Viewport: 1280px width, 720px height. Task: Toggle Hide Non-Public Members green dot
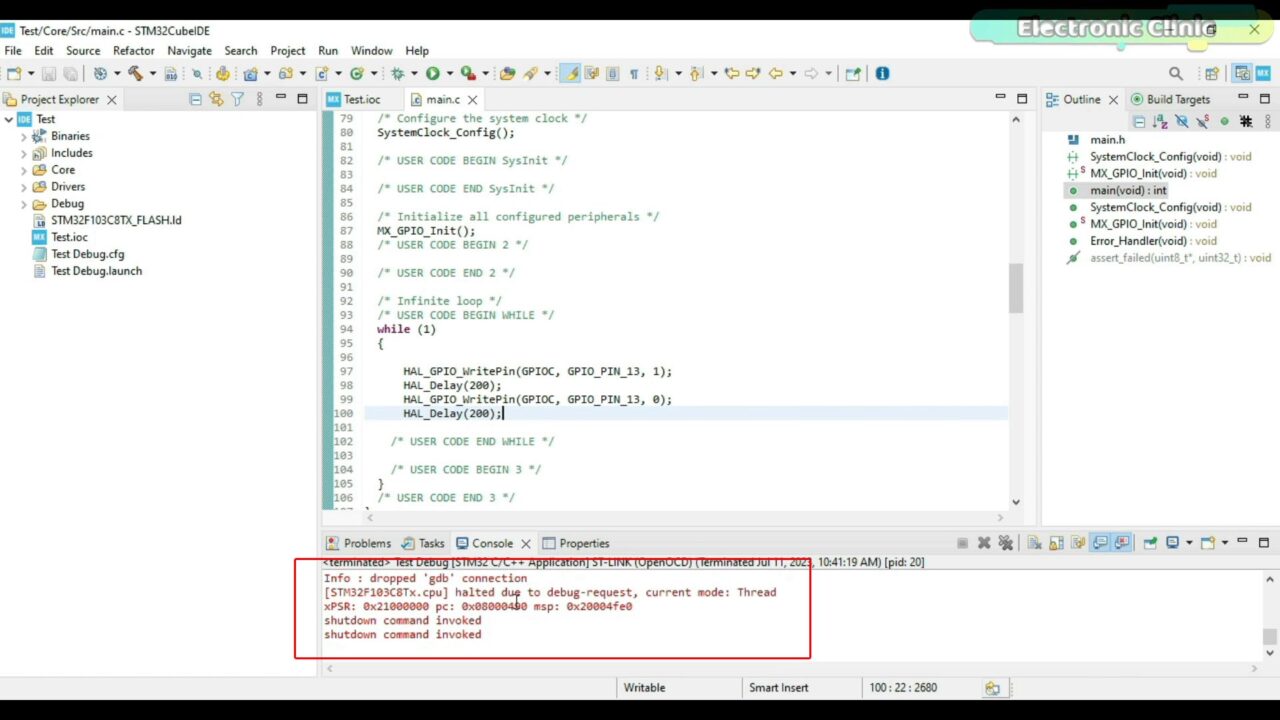pos(1224,121)
